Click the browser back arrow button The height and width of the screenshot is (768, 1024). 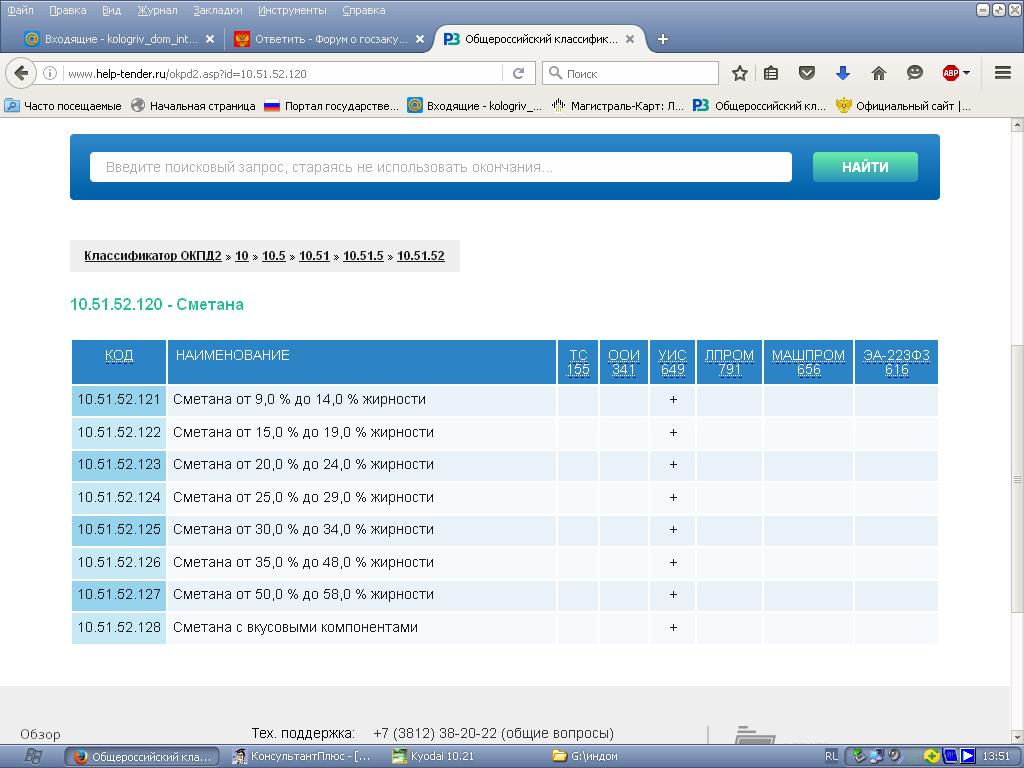click(x=21, y=73)
